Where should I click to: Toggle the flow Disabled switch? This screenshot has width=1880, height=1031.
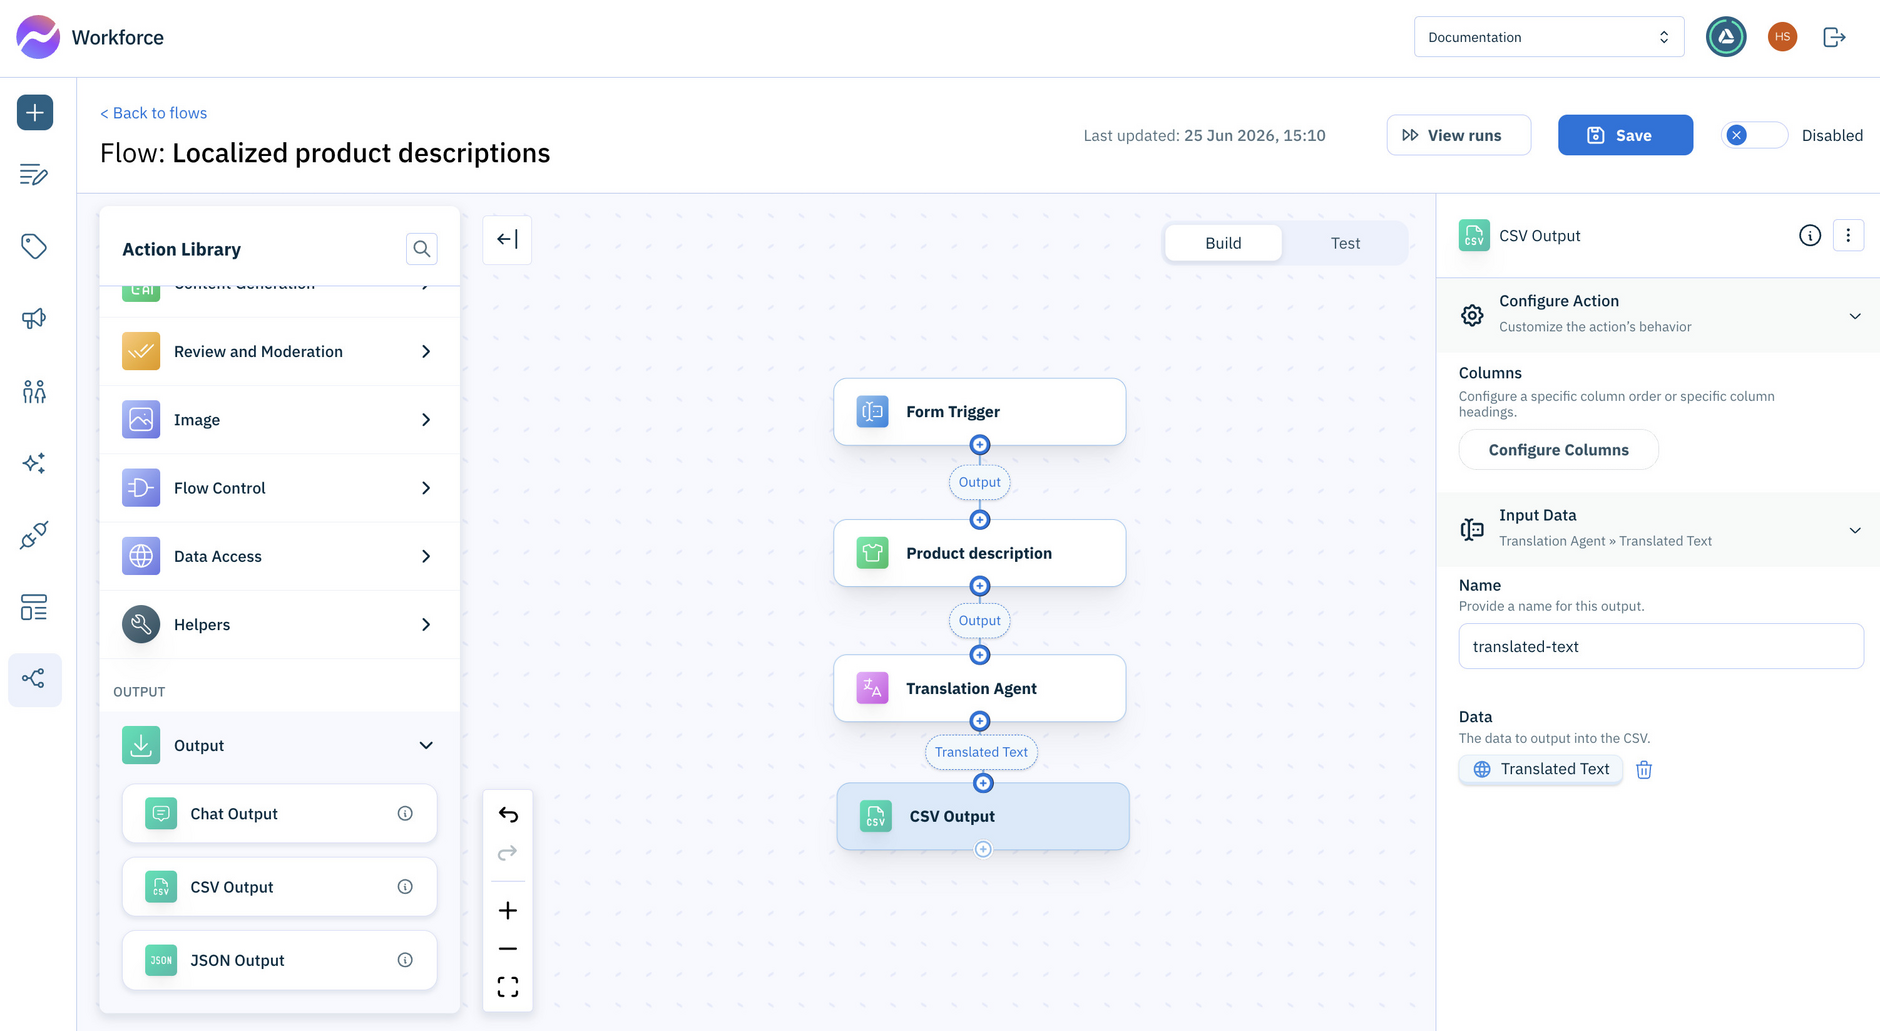[1754, 135]
